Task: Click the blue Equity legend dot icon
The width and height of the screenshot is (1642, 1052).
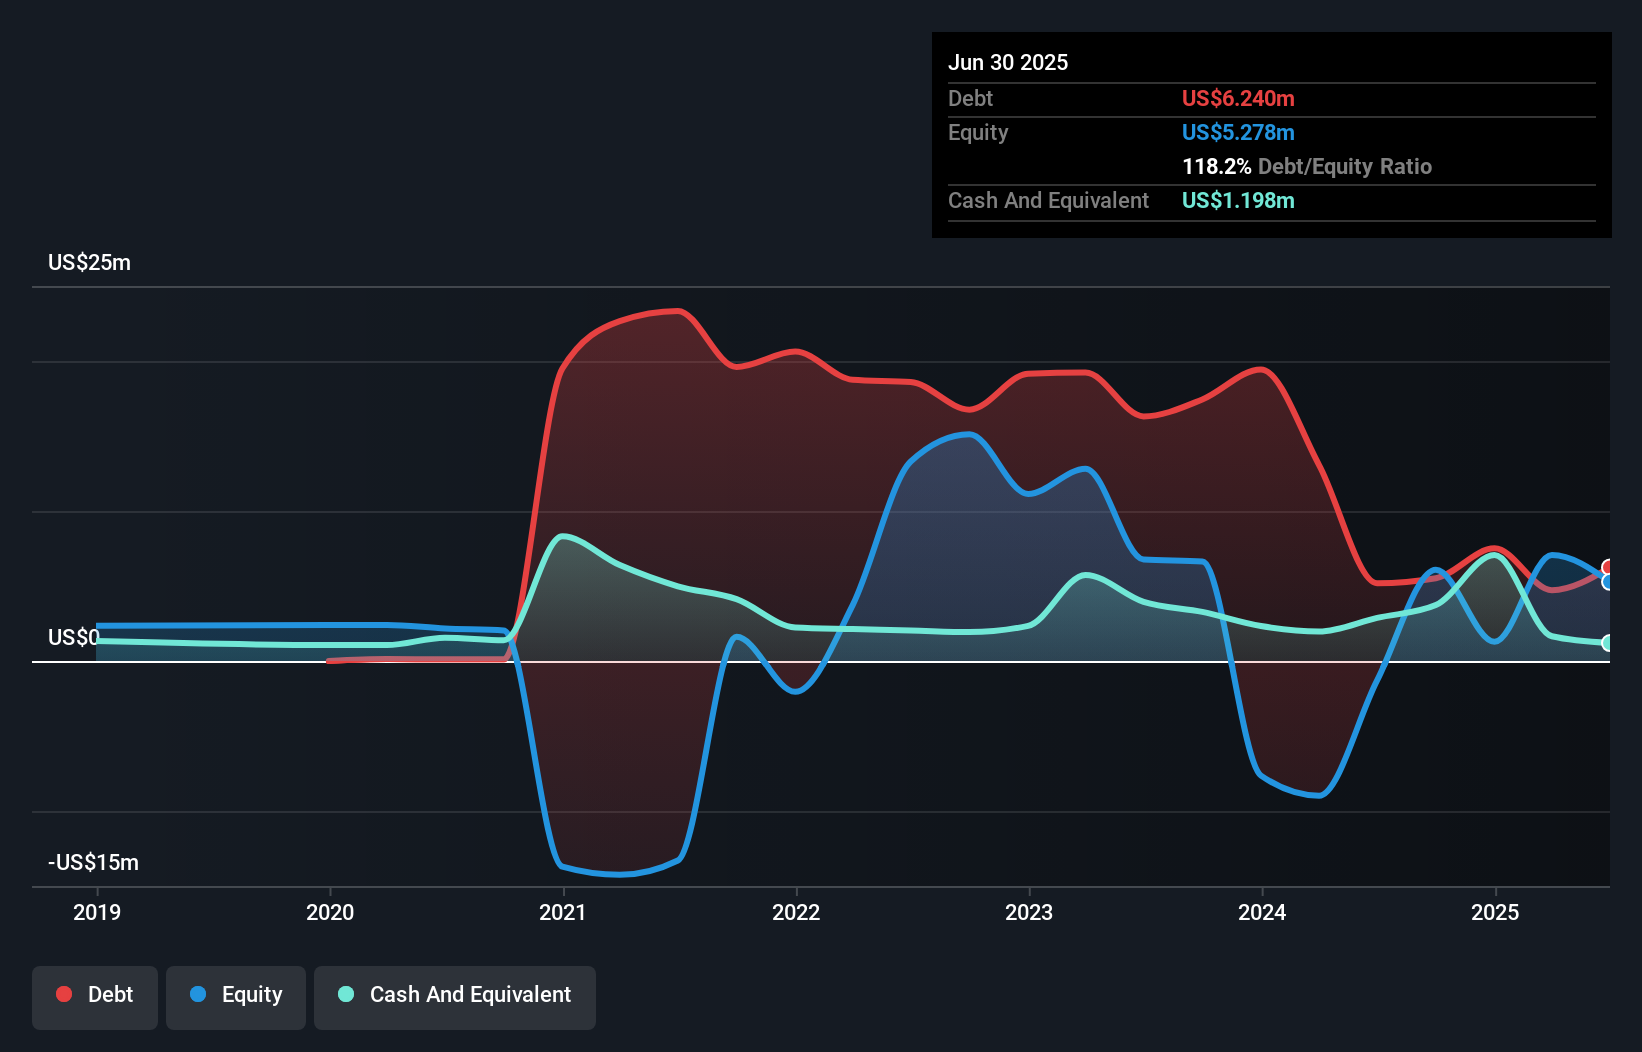Action: pos(200,994)
